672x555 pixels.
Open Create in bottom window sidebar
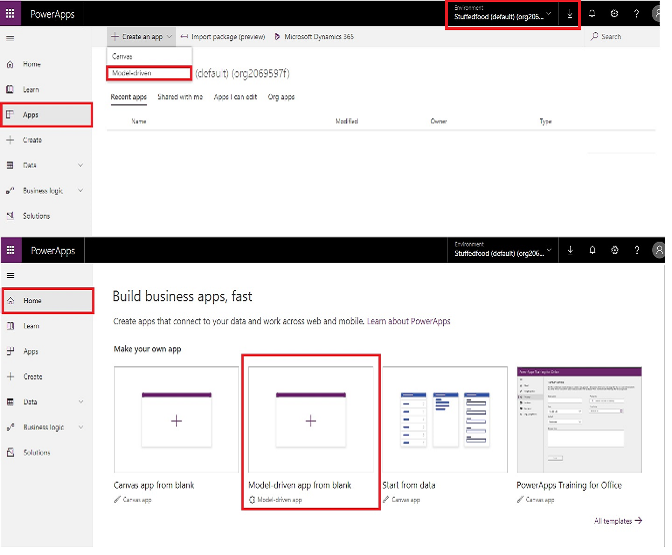coord(47,377)
